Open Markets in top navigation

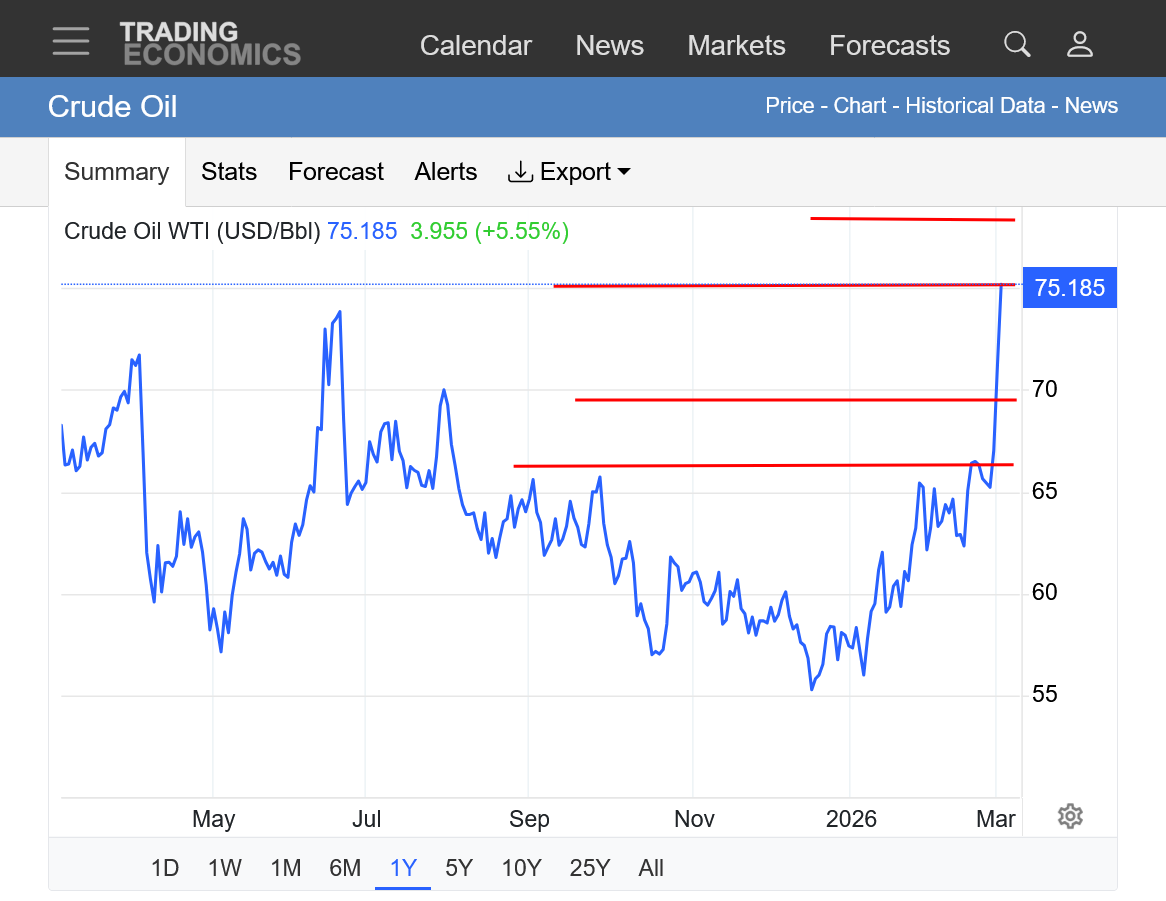(737, 46)
